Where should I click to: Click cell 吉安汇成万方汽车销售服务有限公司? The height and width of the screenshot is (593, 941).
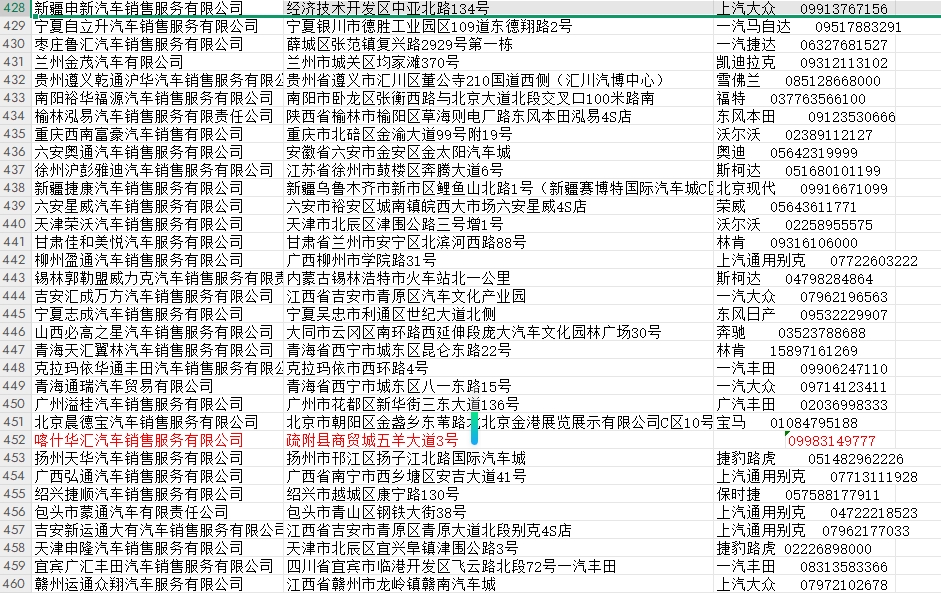[154, 296]
